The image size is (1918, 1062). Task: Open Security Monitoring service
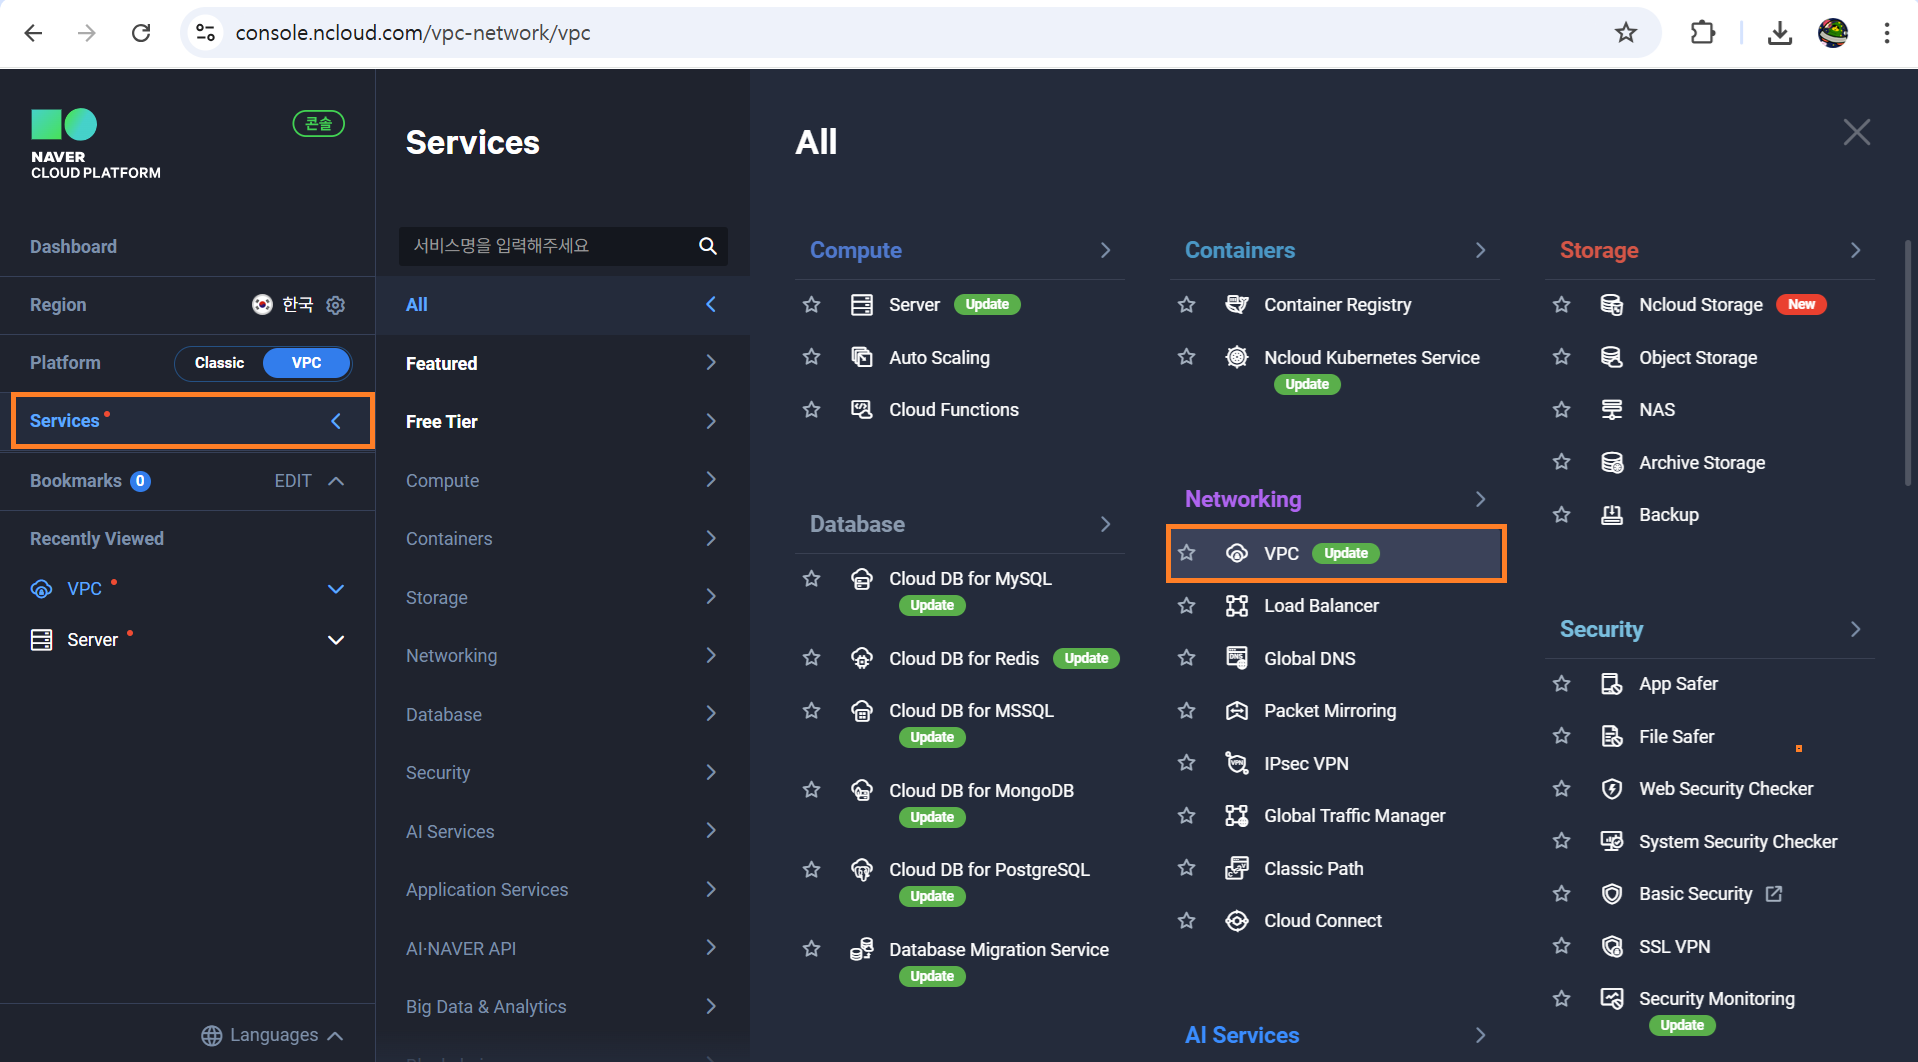coord(1716,998)
